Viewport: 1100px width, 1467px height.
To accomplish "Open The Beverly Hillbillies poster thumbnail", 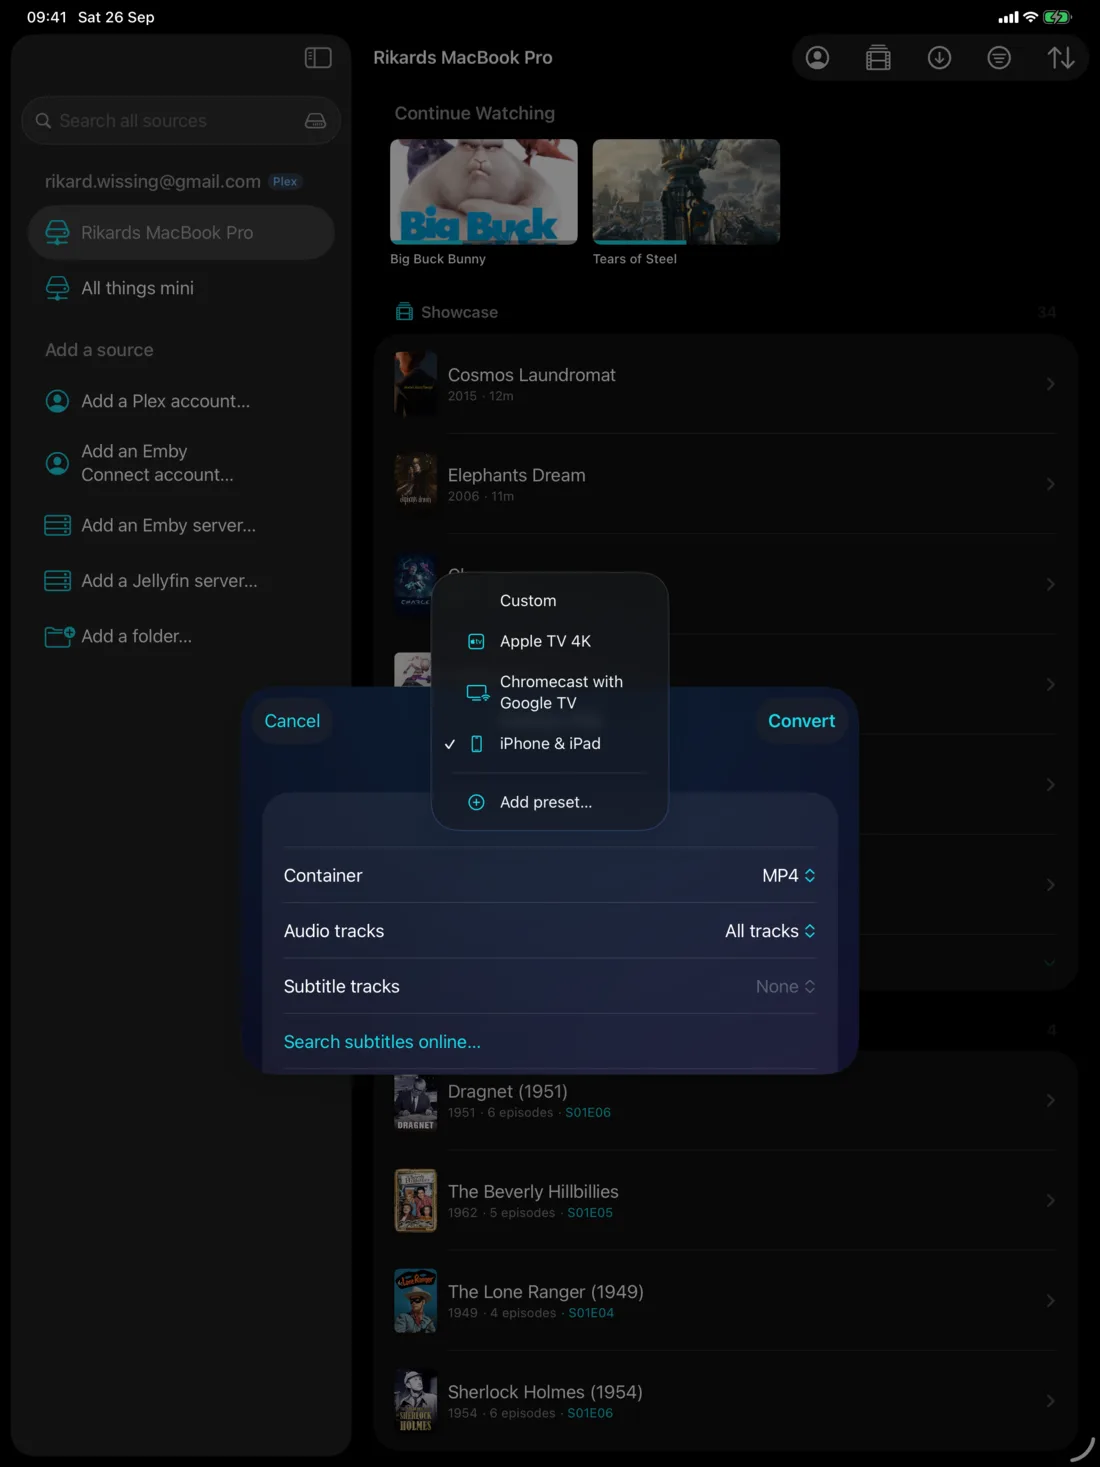I will (415, 1200).
